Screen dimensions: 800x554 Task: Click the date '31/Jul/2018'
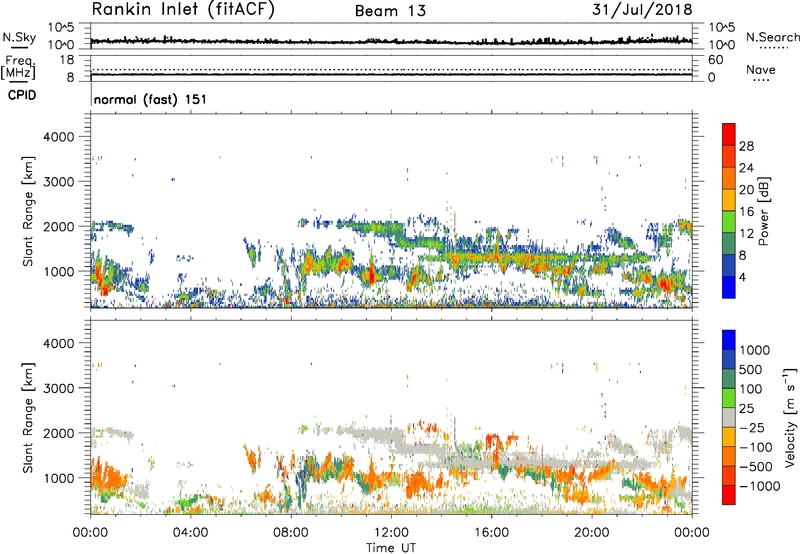tap(642, 10)
